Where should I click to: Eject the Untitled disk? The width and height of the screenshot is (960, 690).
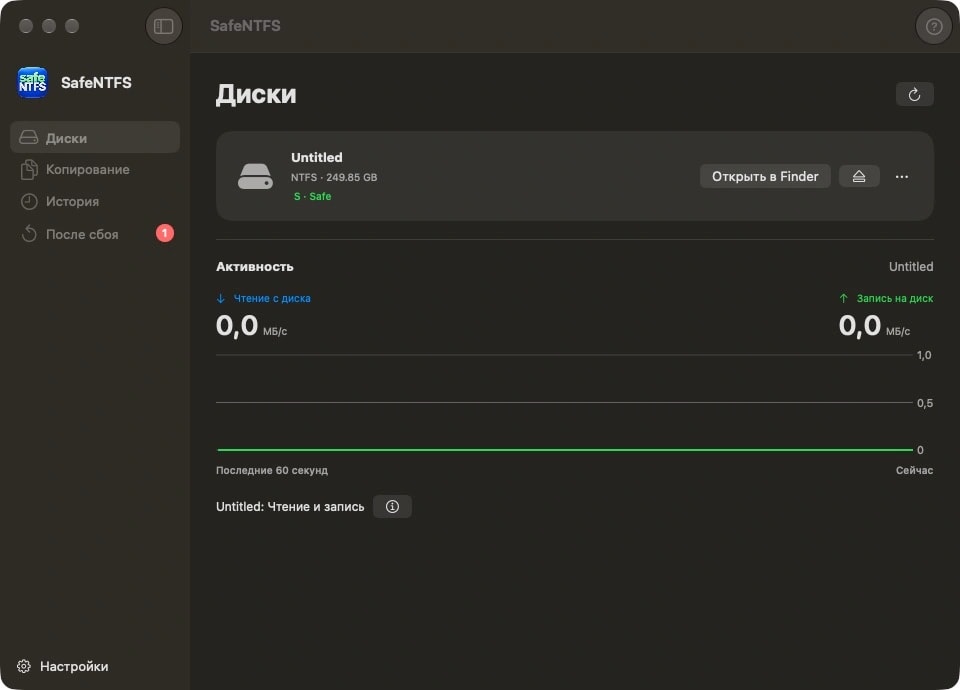(859, 176)
